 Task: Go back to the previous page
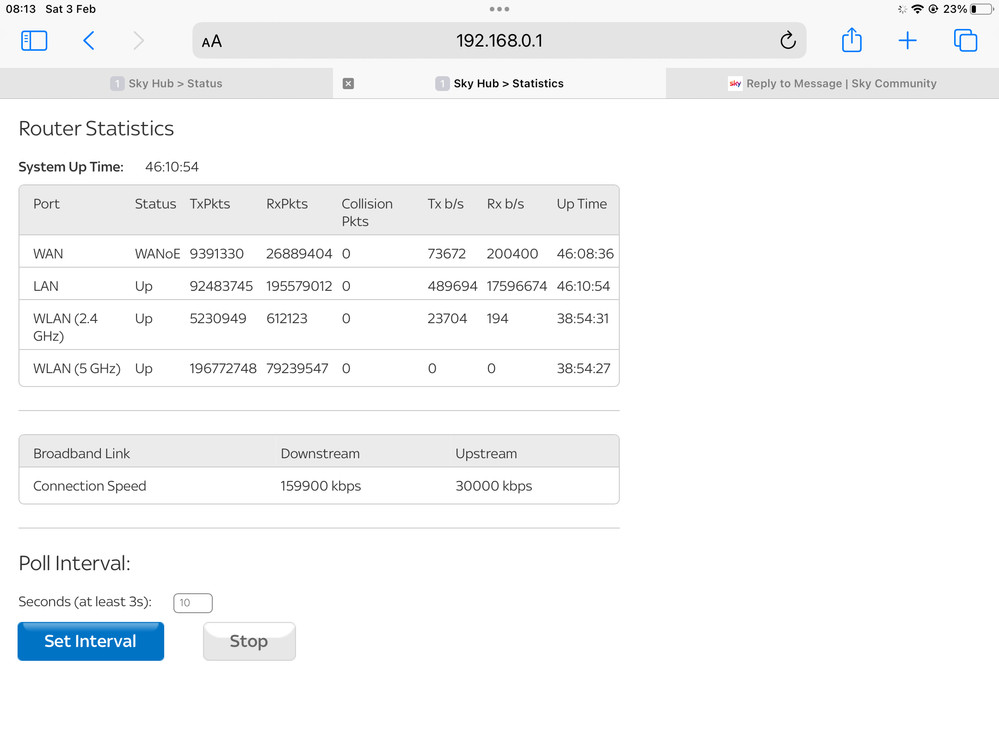pyautogui.click(x=89, y=40)
